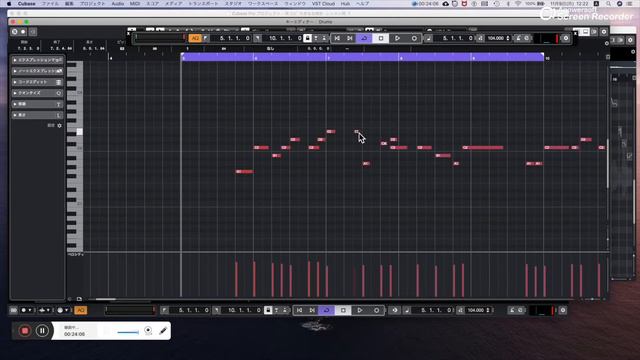640x360 pixels.
Task: Open the Audio menu
Action: tap(118, 4)
